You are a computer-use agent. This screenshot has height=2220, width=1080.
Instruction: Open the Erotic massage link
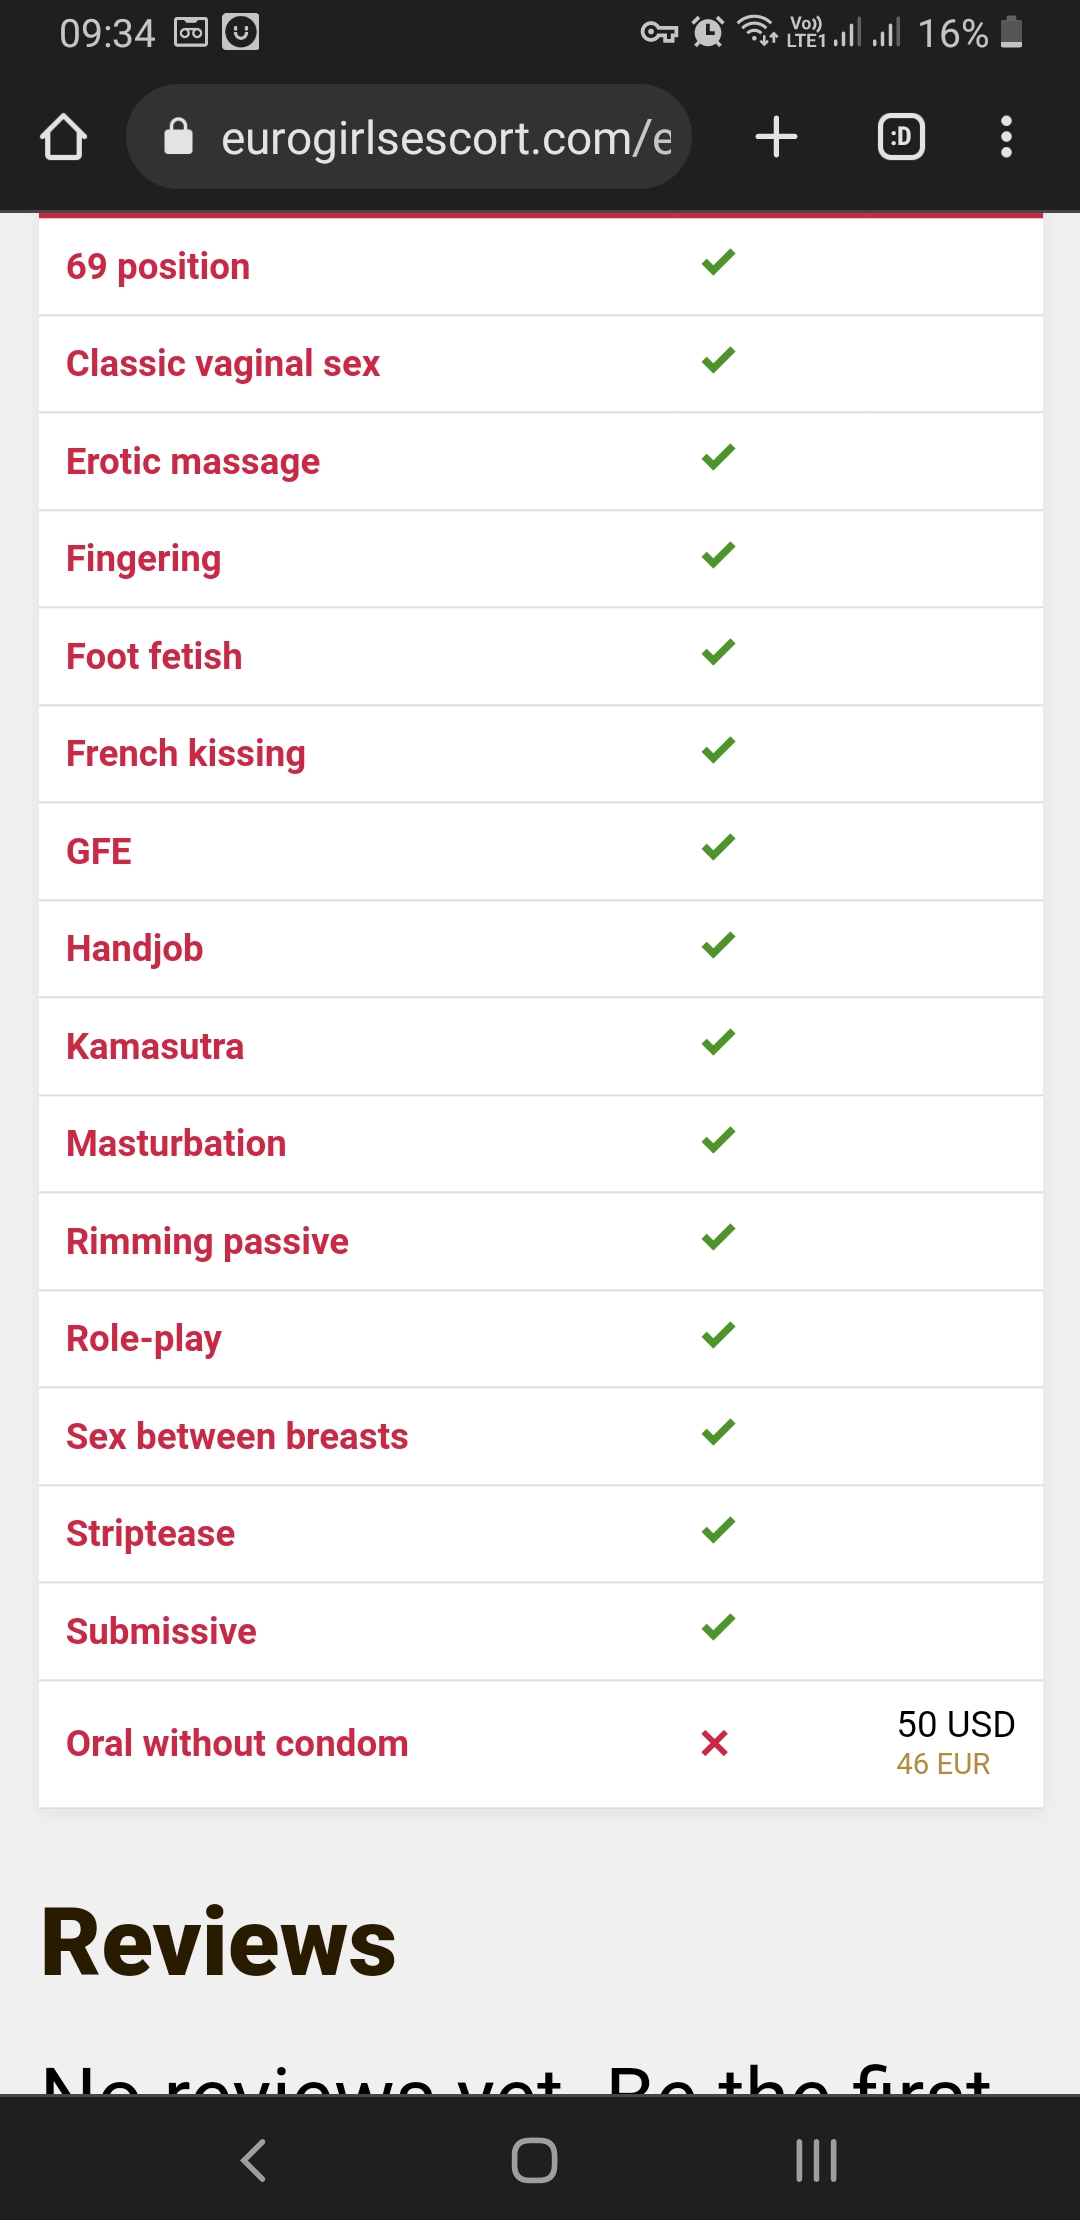click(x=193, y=461)
